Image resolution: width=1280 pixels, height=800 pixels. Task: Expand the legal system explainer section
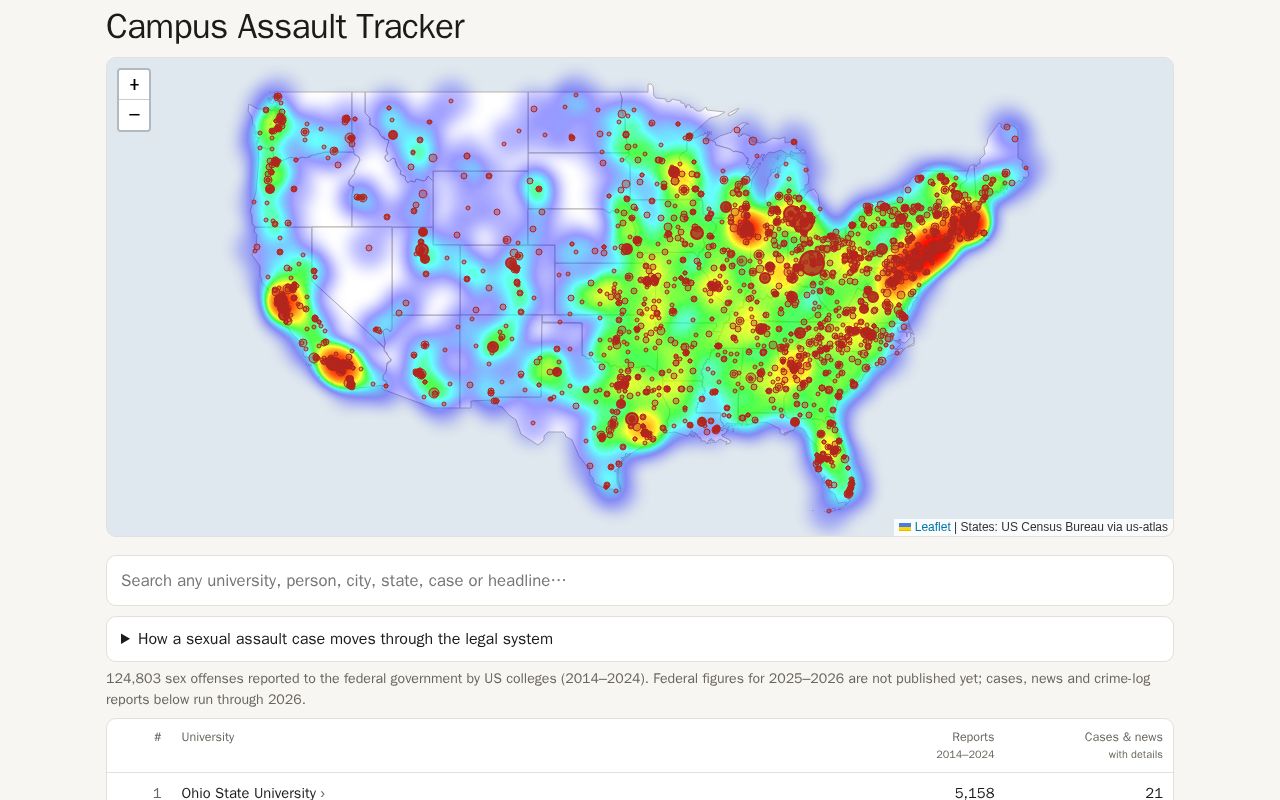point(640,639)
